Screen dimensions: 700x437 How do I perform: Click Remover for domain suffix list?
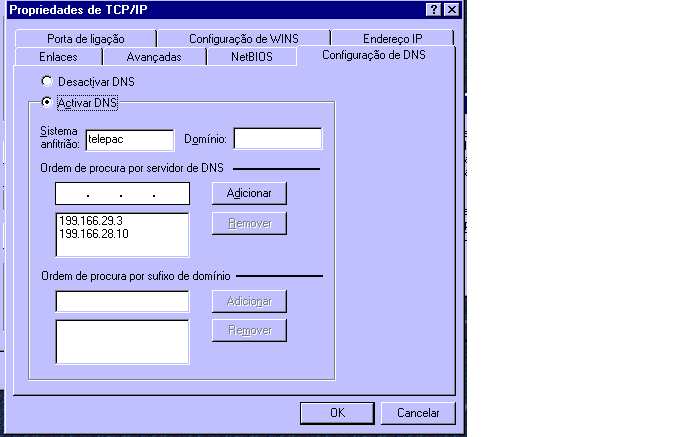click(249, 330)
